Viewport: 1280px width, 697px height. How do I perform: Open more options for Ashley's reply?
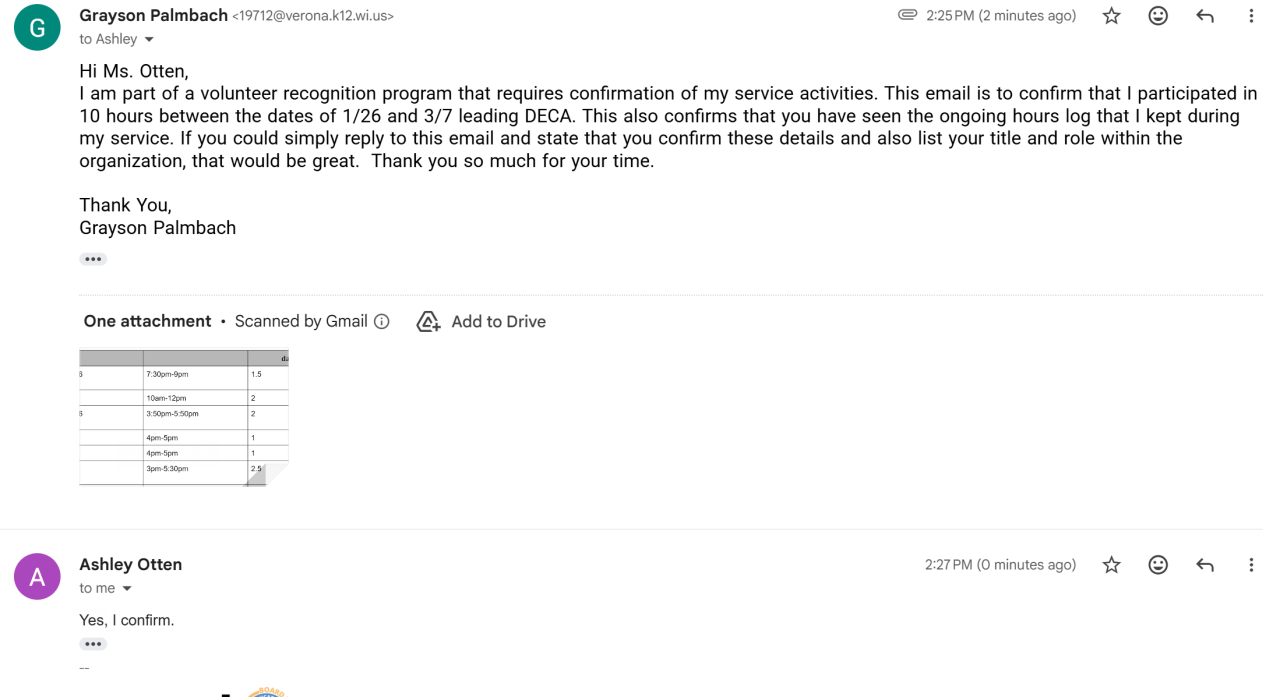(x=1250, y=565)
